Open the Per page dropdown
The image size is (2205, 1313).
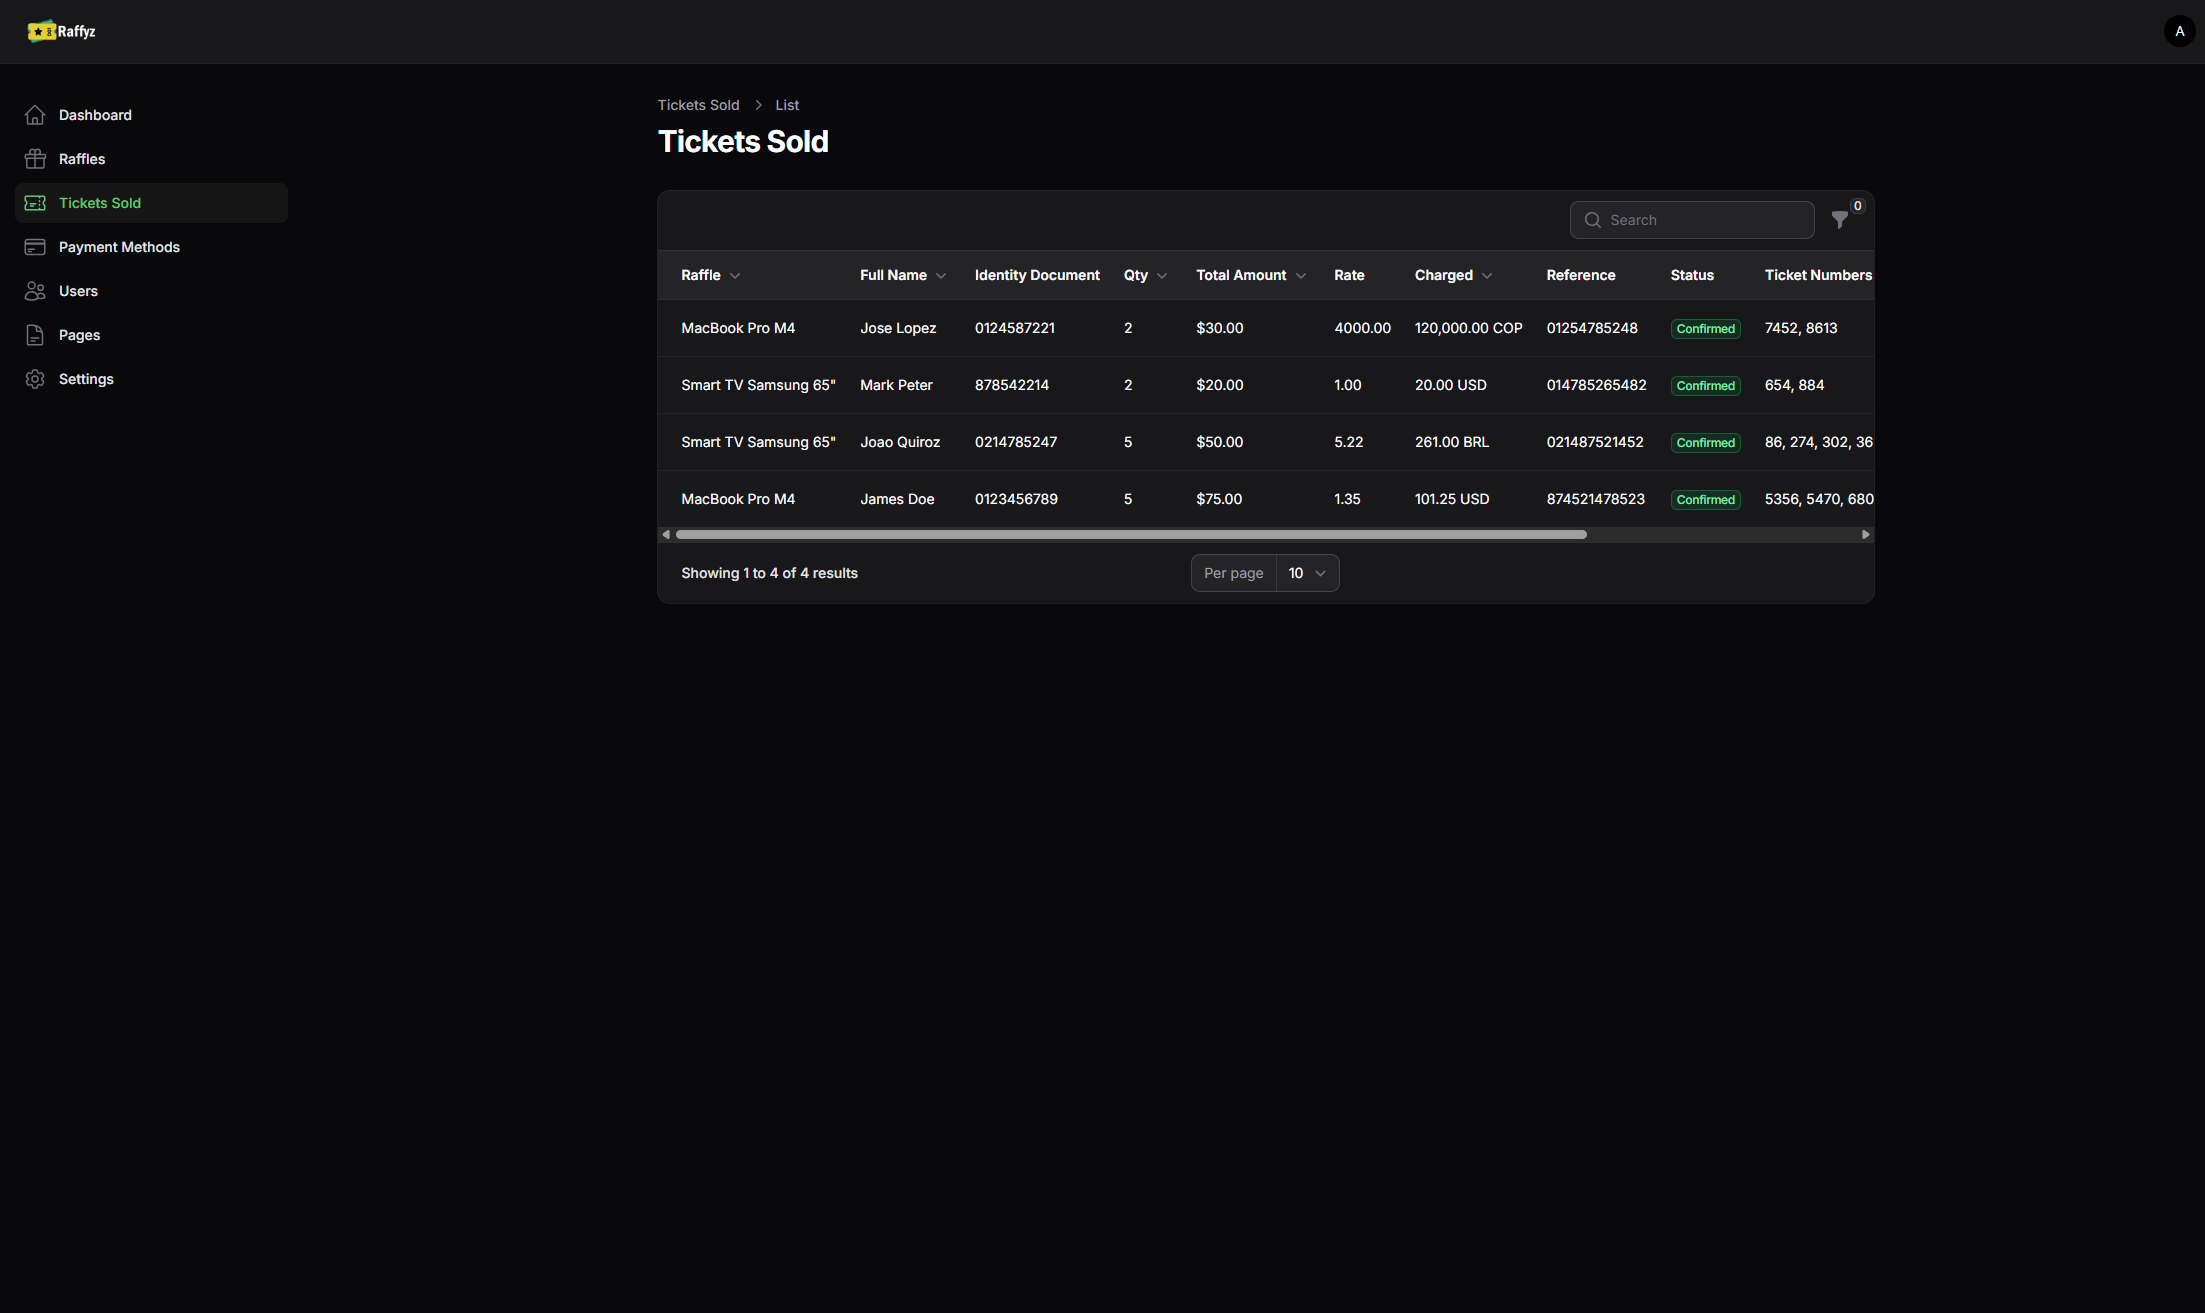[x=1306, y=573]
